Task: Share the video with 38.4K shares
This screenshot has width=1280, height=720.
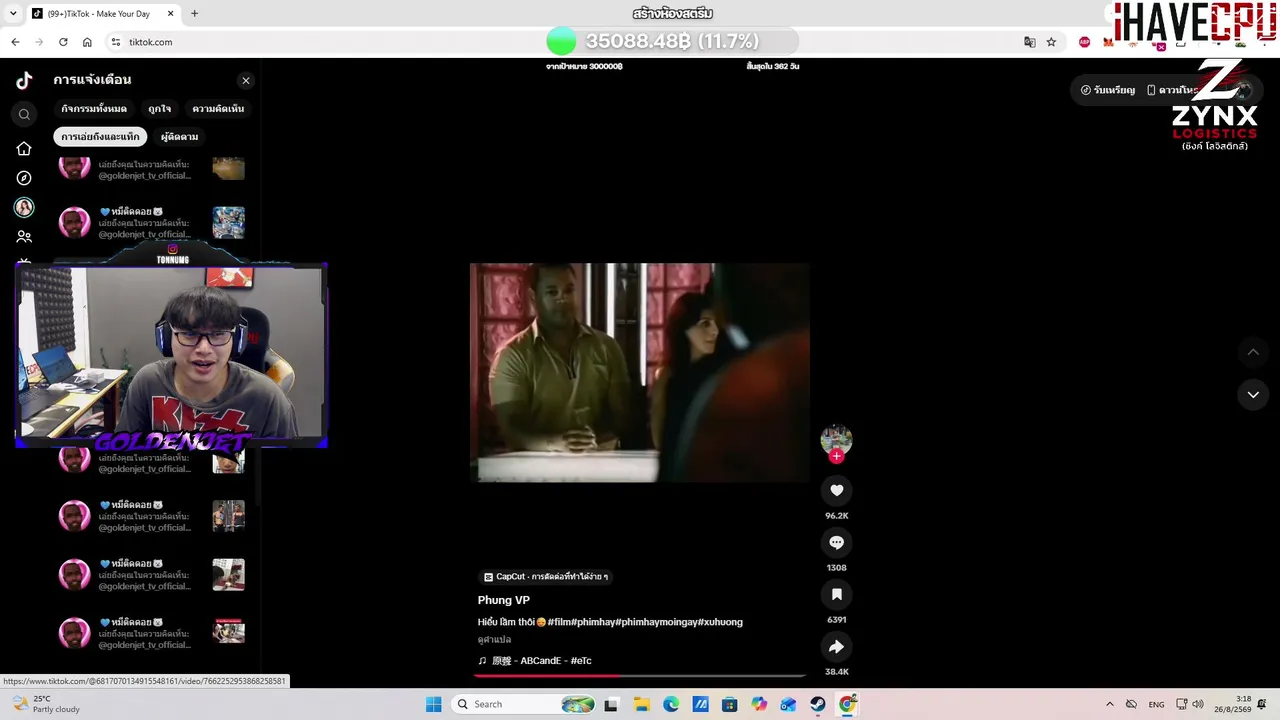Action: 837,646
